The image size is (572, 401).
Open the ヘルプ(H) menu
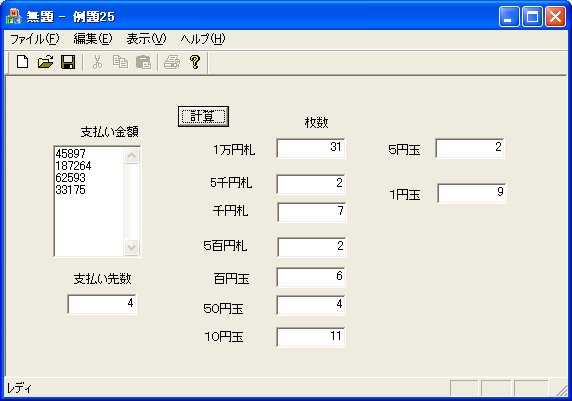[x=203, y=39]
